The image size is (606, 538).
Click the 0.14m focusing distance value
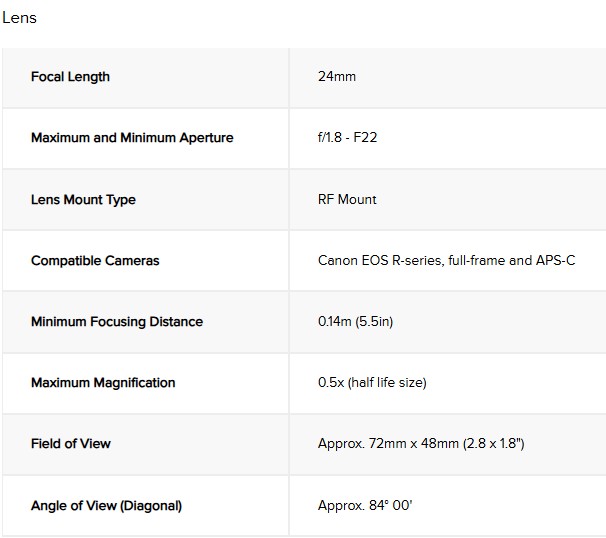(335, 322)
